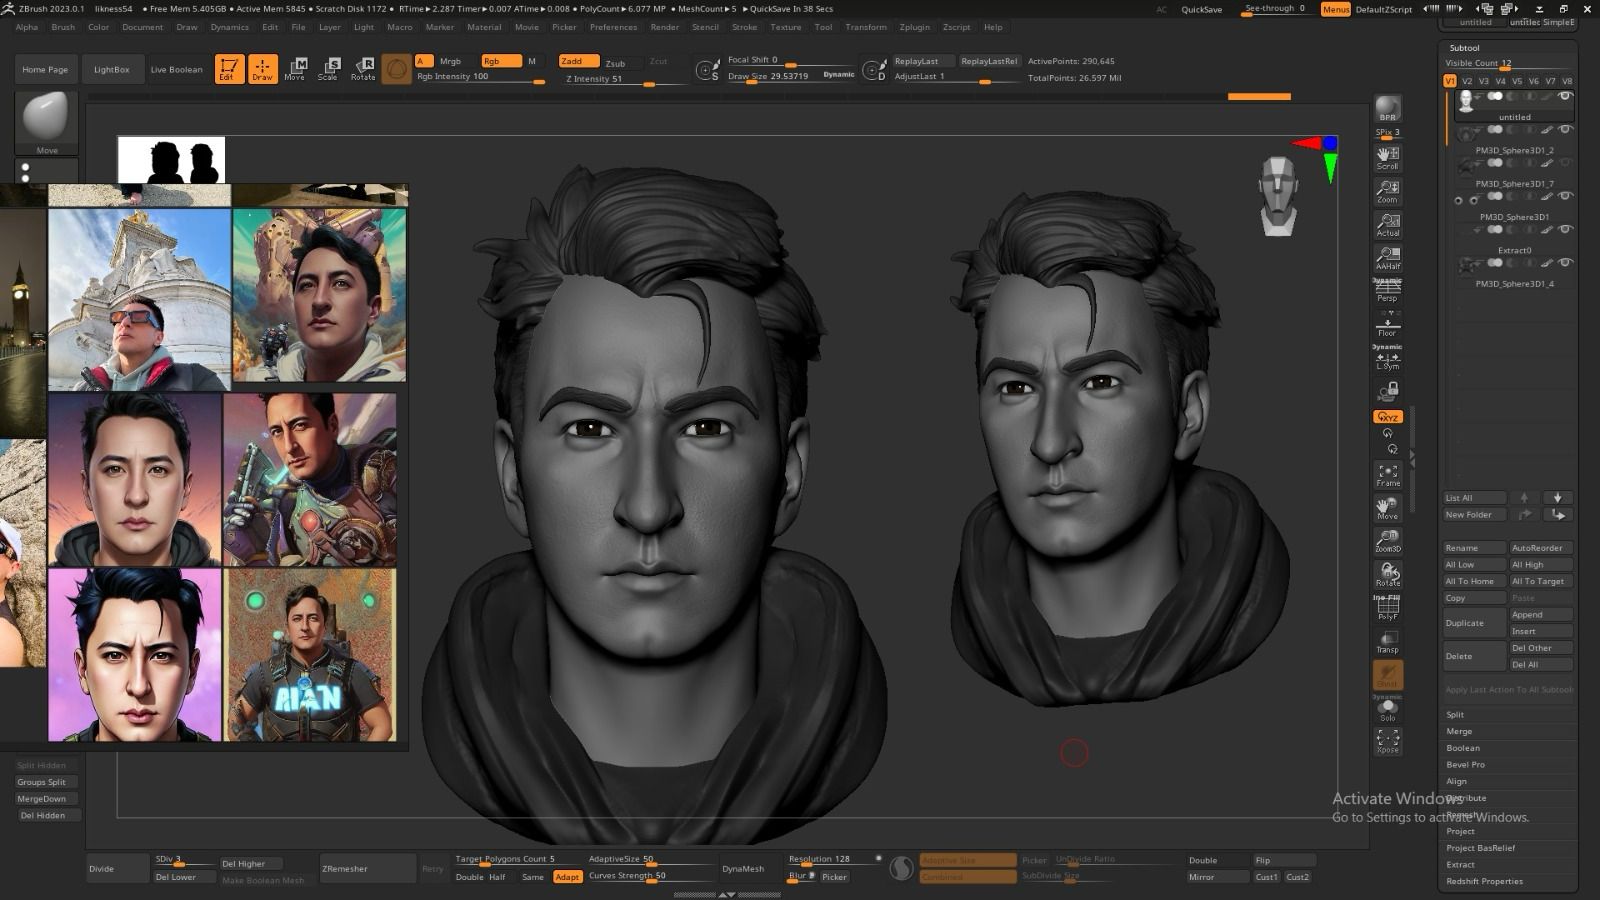This screenshot has width=1600, height=900.
Task: Toggle the L.Sym local symmetry icon
Action: 1388,357
